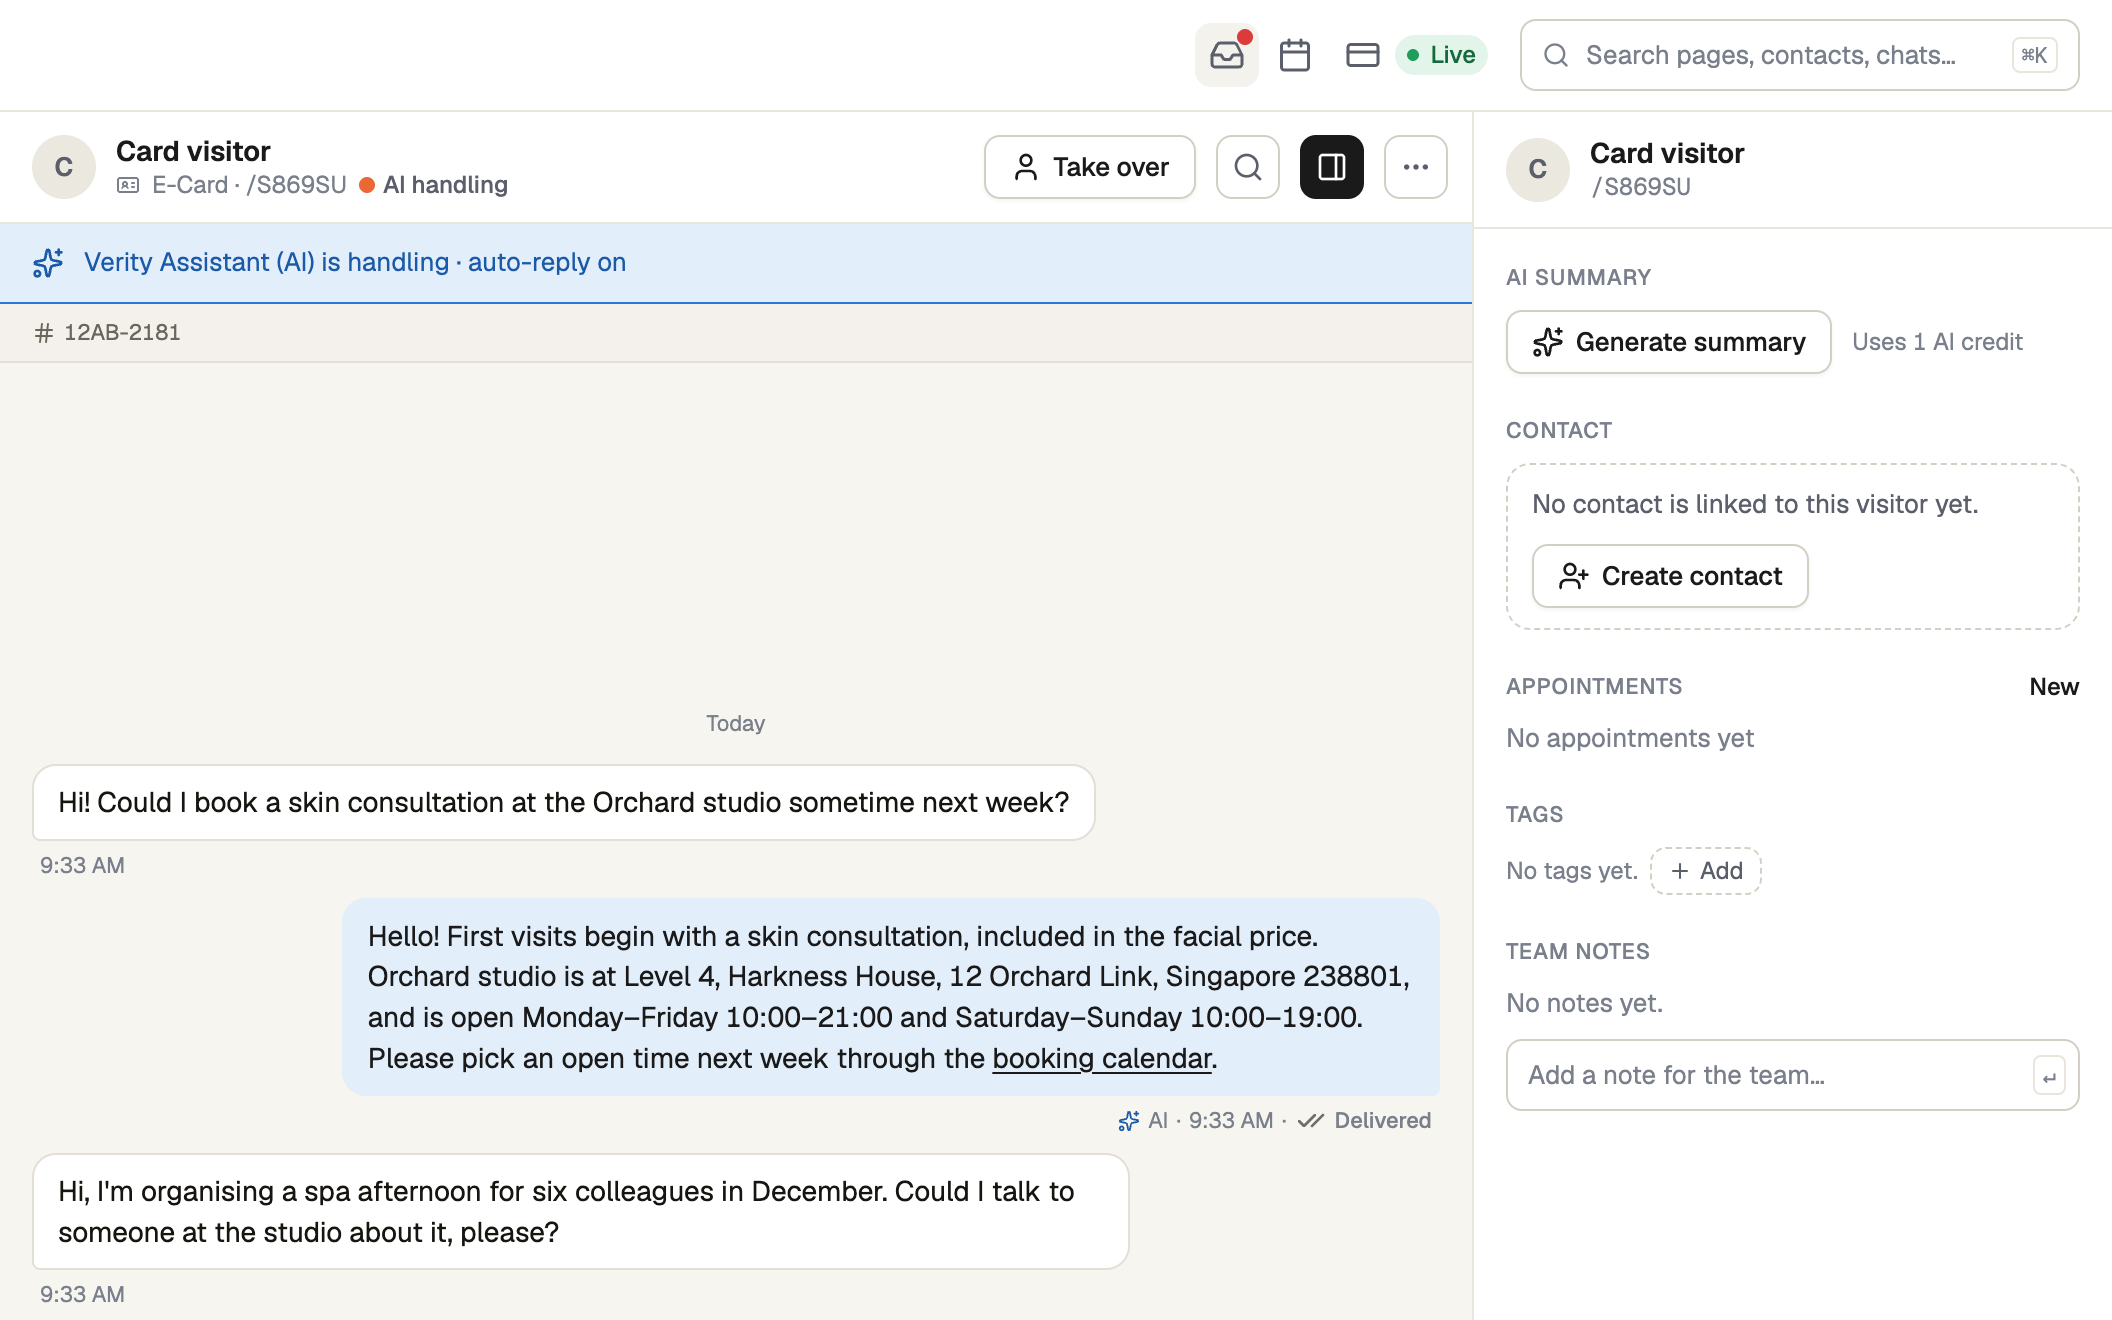Click the AI sparkle icon in handling banner
2112x1320 pixels.
click(x=48, y=262)
